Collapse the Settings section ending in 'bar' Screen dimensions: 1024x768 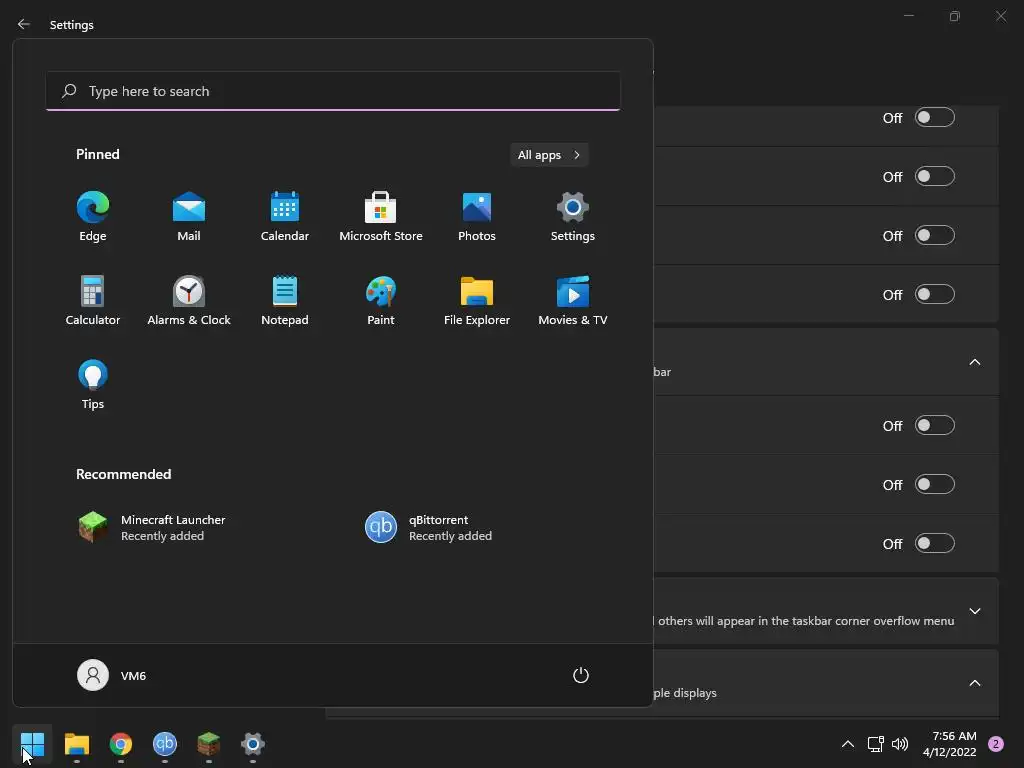pyautogui.click(x=974, y=362)
